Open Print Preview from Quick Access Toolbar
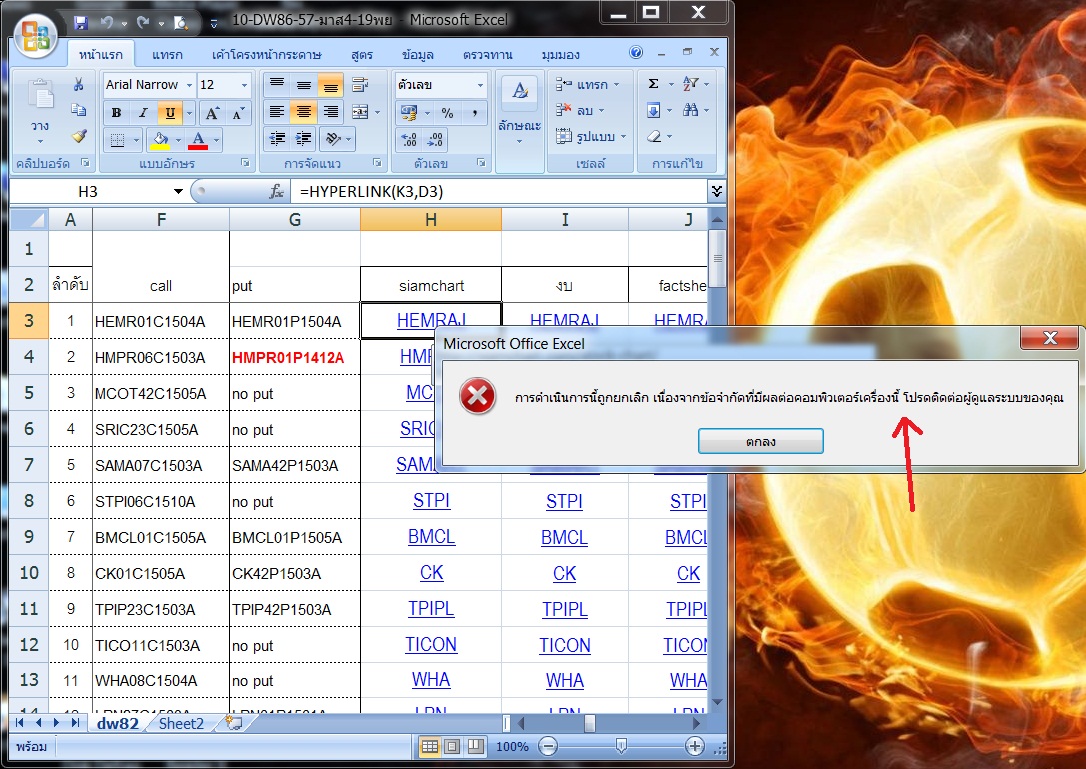 pos(181,23)
